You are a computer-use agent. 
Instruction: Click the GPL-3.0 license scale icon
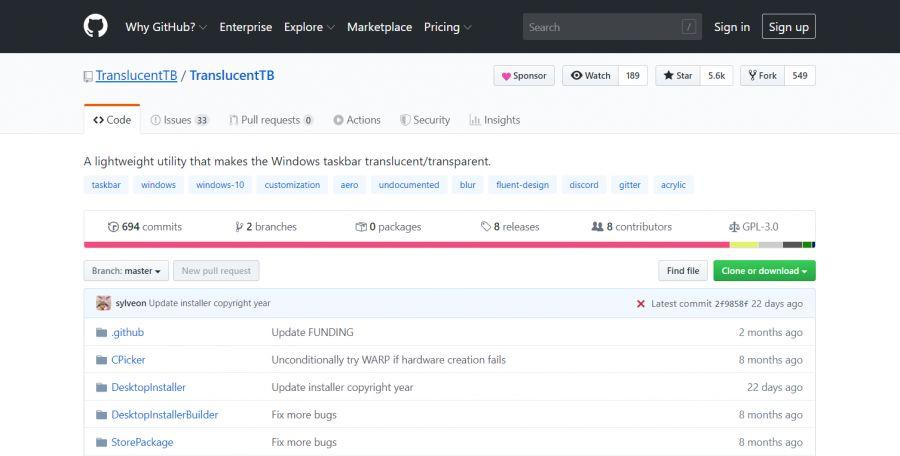735,227
